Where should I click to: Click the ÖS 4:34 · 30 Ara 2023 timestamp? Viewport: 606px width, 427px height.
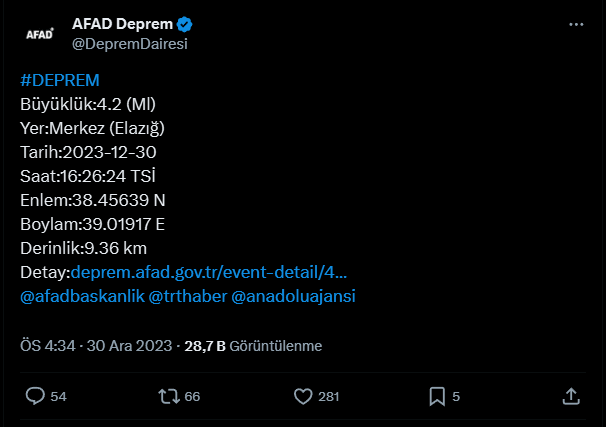[96, 346]
